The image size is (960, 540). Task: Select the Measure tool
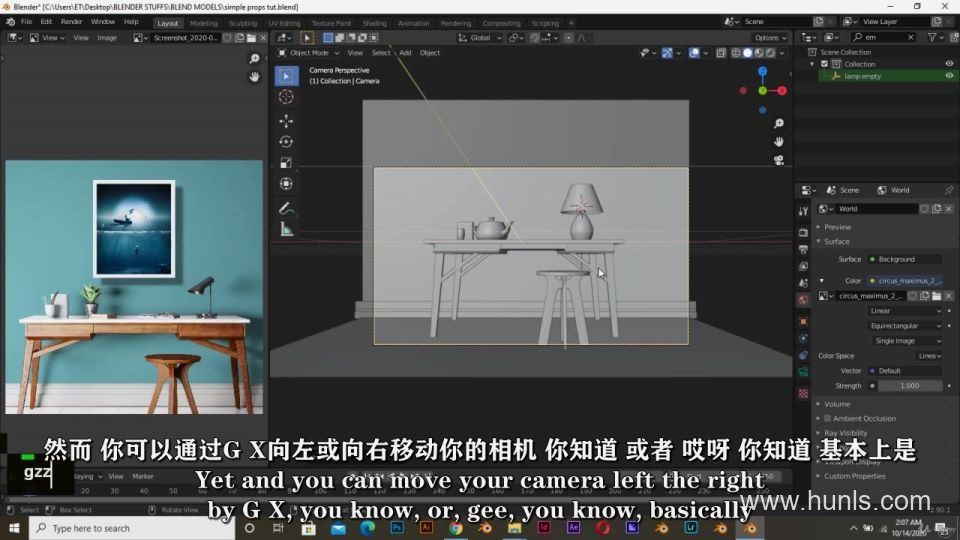pyautogui.click(x=286, y=230)
